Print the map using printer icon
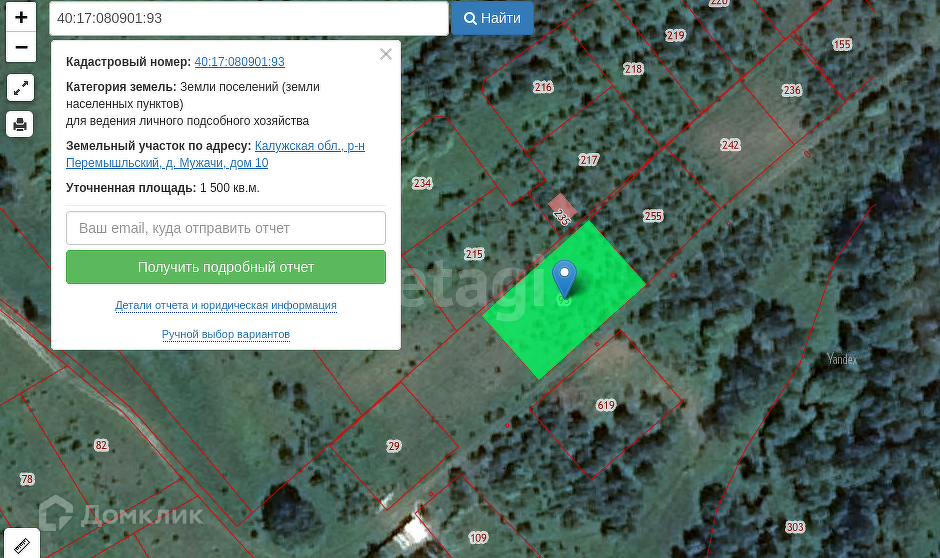This screenshot has width=940, height=558. [x=20, y=125]
